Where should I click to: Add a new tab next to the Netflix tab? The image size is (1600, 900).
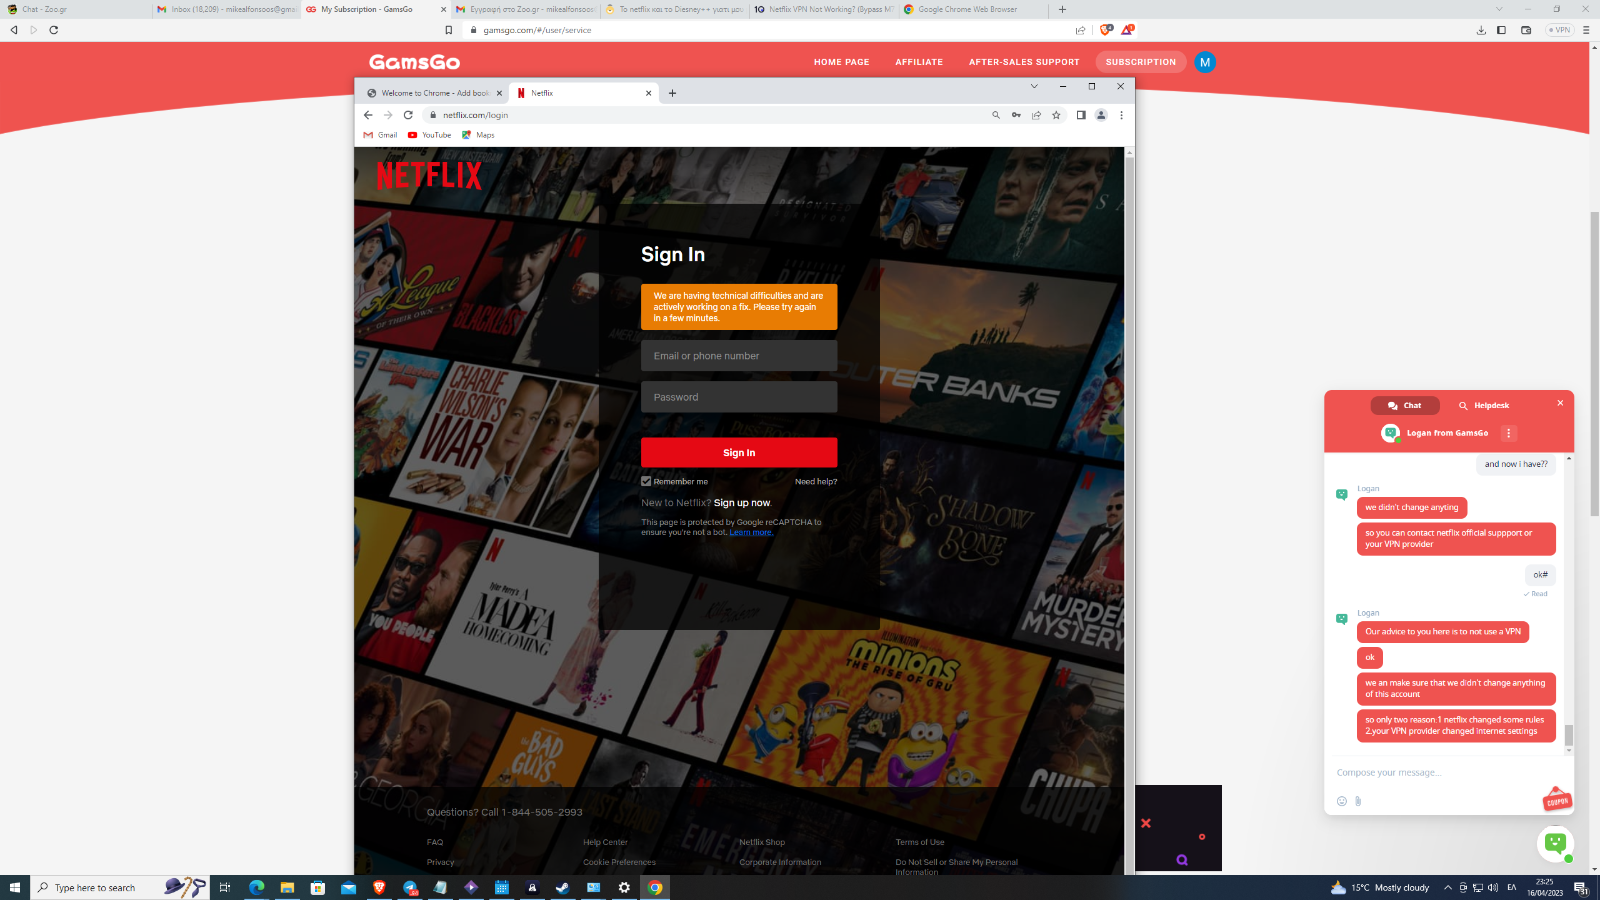point(672,93)
